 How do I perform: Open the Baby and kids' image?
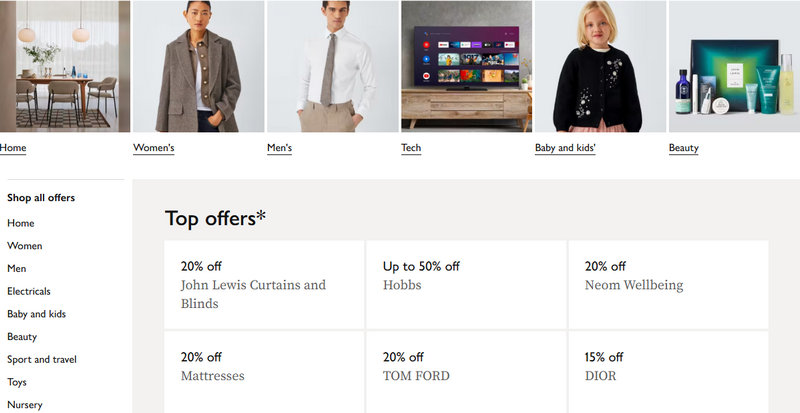[x=600, y=66]
